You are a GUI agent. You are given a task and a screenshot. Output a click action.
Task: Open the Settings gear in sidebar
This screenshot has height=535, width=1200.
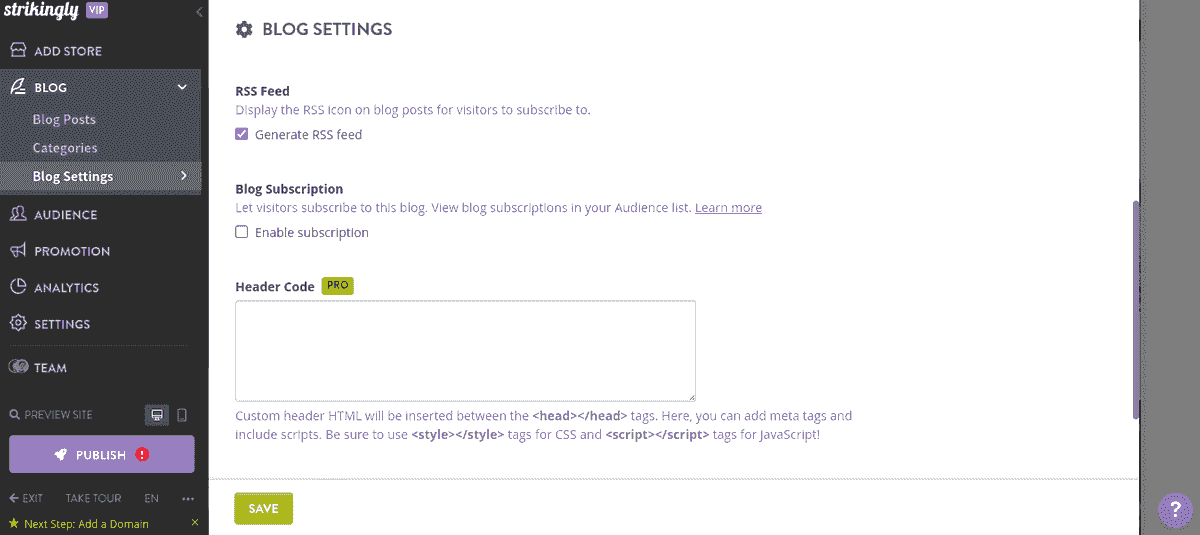pos(18,324)
